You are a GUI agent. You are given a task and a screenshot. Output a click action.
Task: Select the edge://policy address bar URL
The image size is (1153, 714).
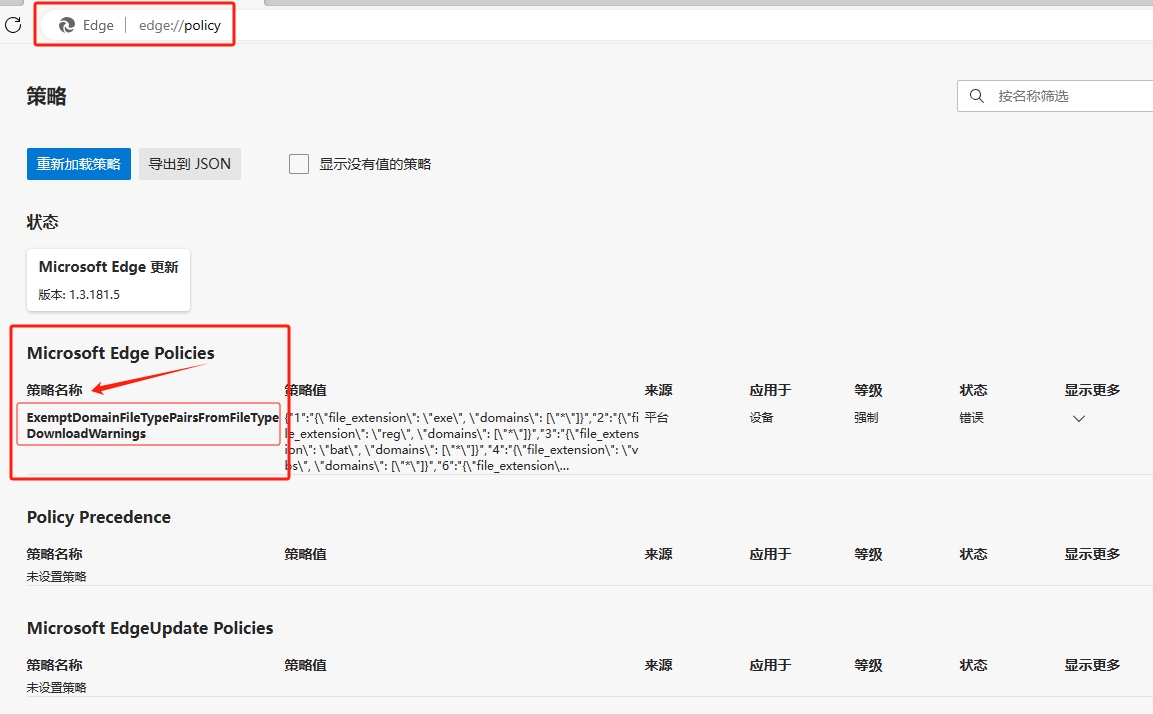coord(179,25)
